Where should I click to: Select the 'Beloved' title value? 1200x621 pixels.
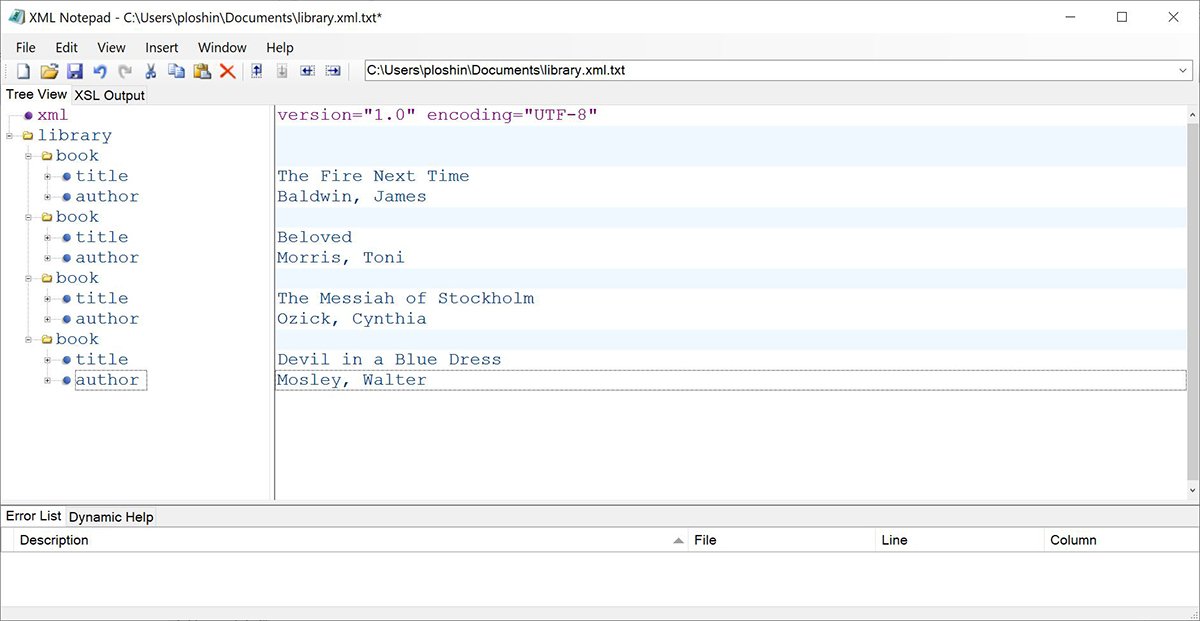[x=315, y=237]
